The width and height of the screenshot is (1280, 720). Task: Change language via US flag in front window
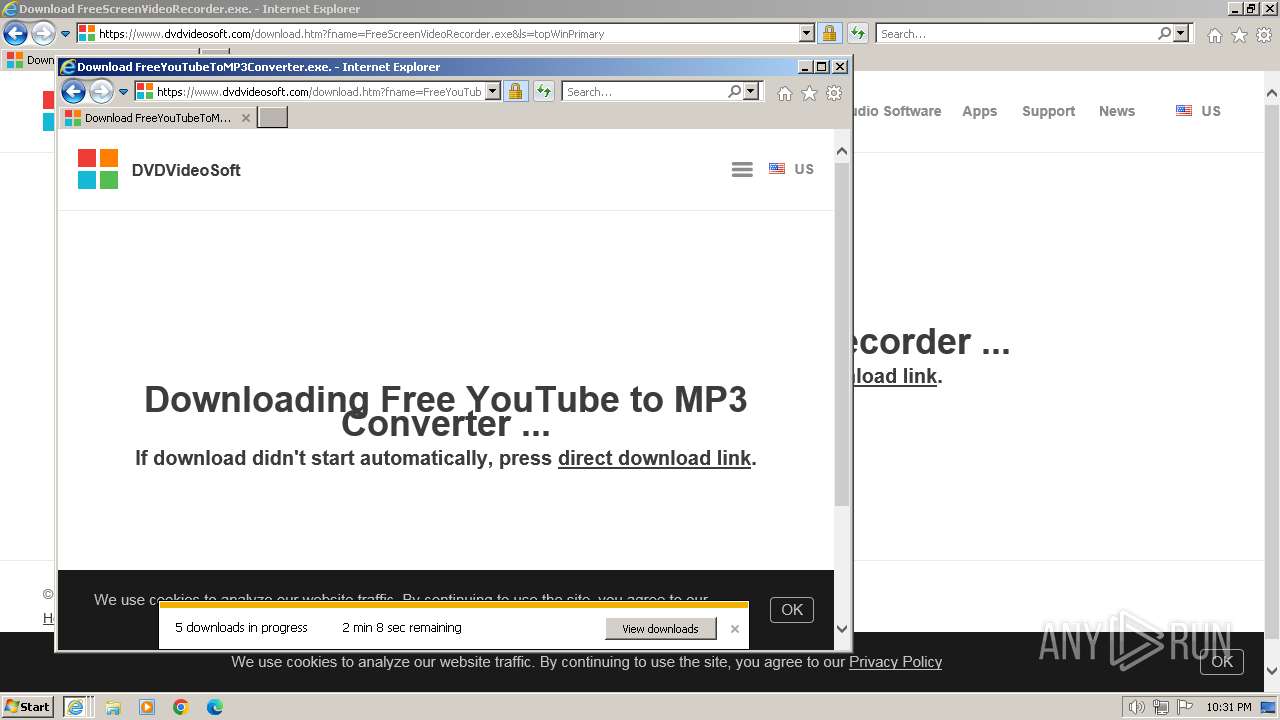click(x=791, y=169)
